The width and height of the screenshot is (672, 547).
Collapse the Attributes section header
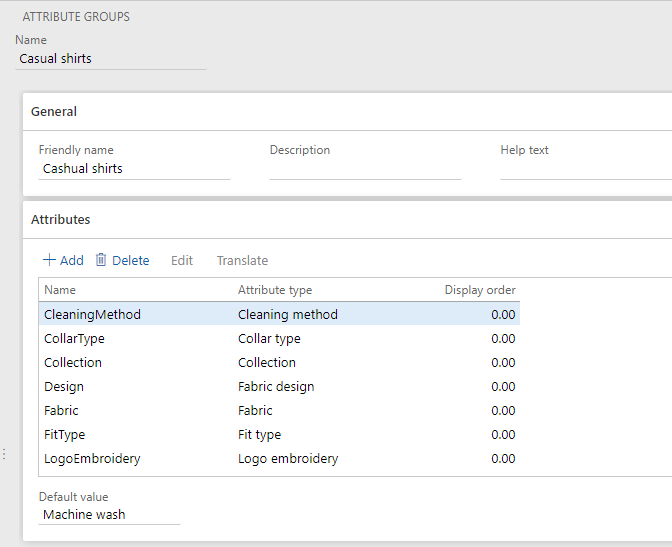60,219
